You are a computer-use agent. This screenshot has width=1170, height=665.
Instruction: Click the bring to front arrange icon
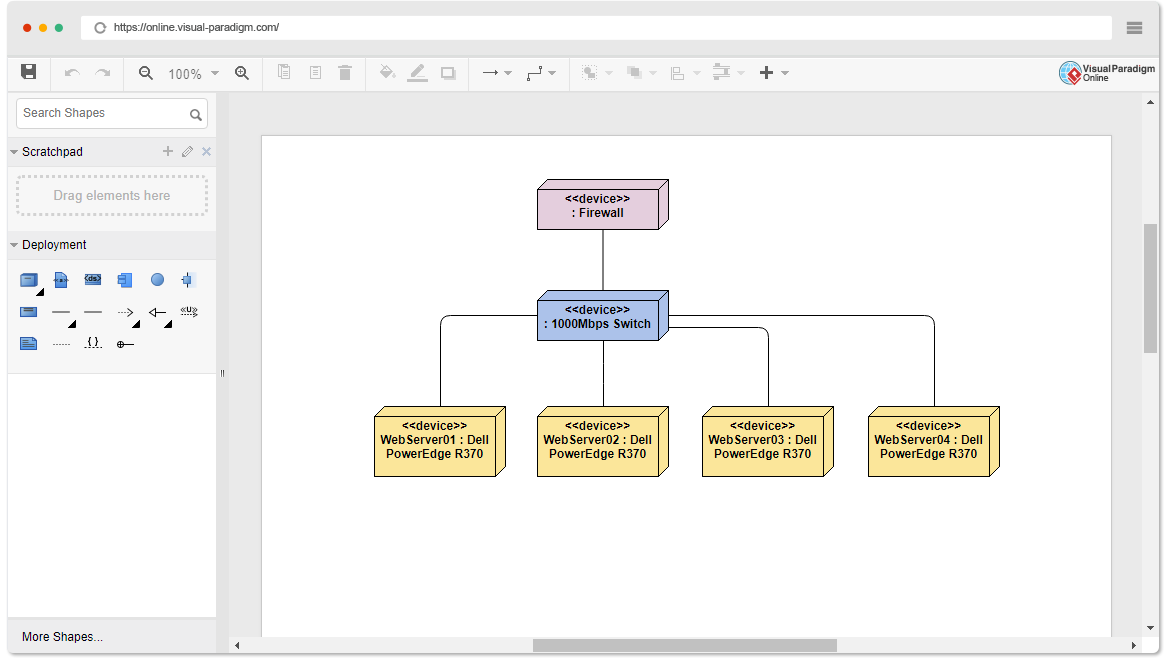tap(634, 73)
